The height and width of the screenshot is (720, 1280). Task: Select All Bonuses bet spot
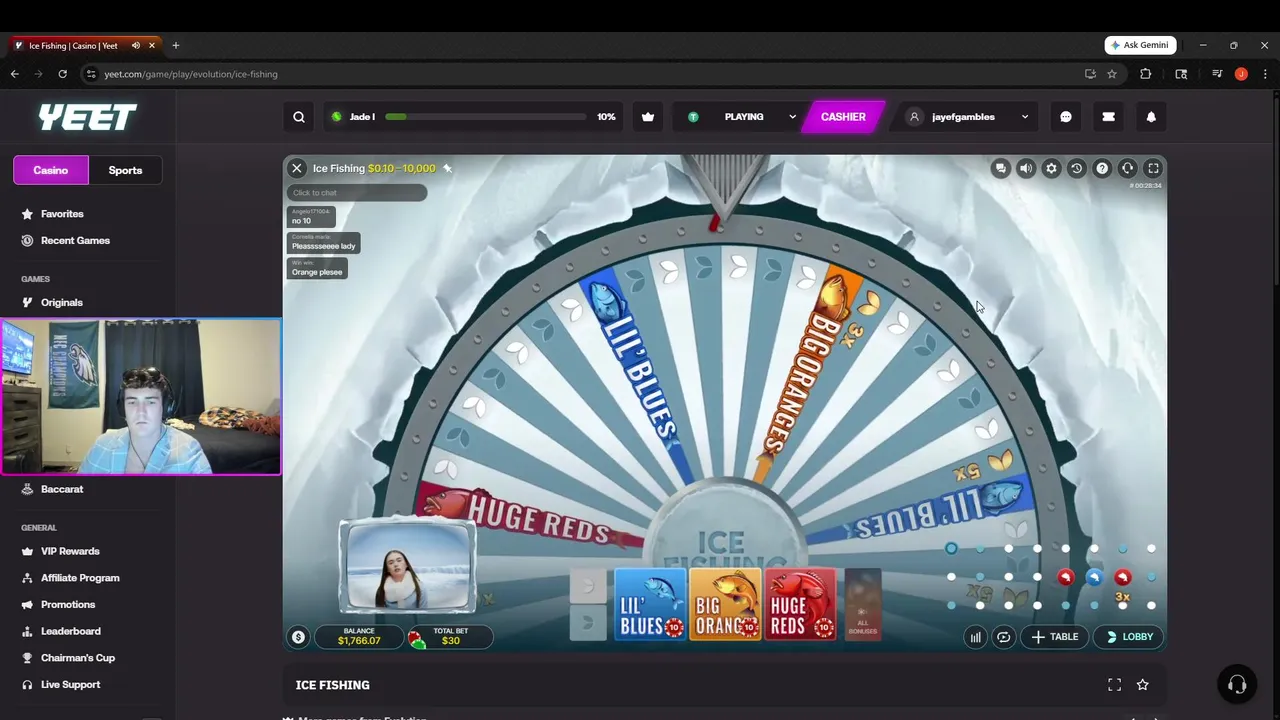[x=863, y=604]
